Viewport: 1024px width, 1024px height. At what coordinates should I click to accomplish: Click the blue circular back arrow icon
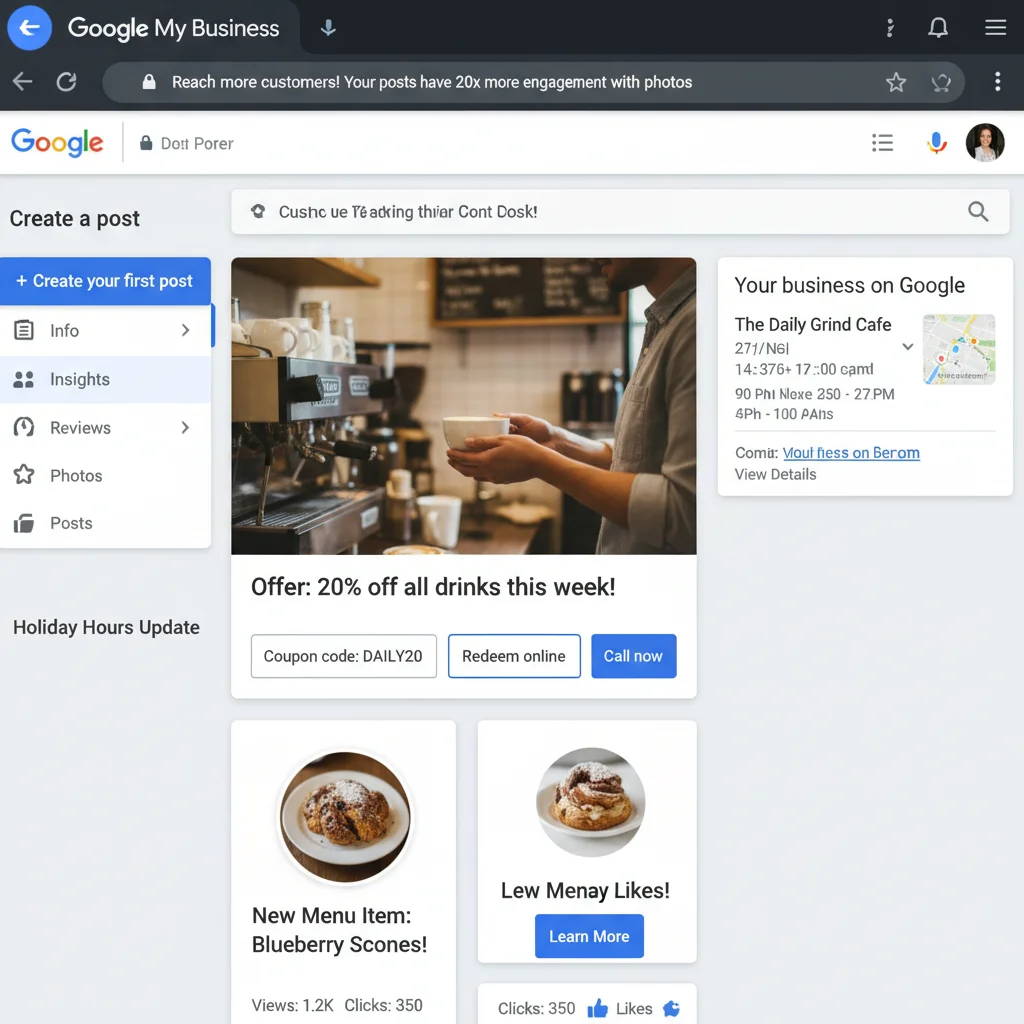tap(29, 28)
